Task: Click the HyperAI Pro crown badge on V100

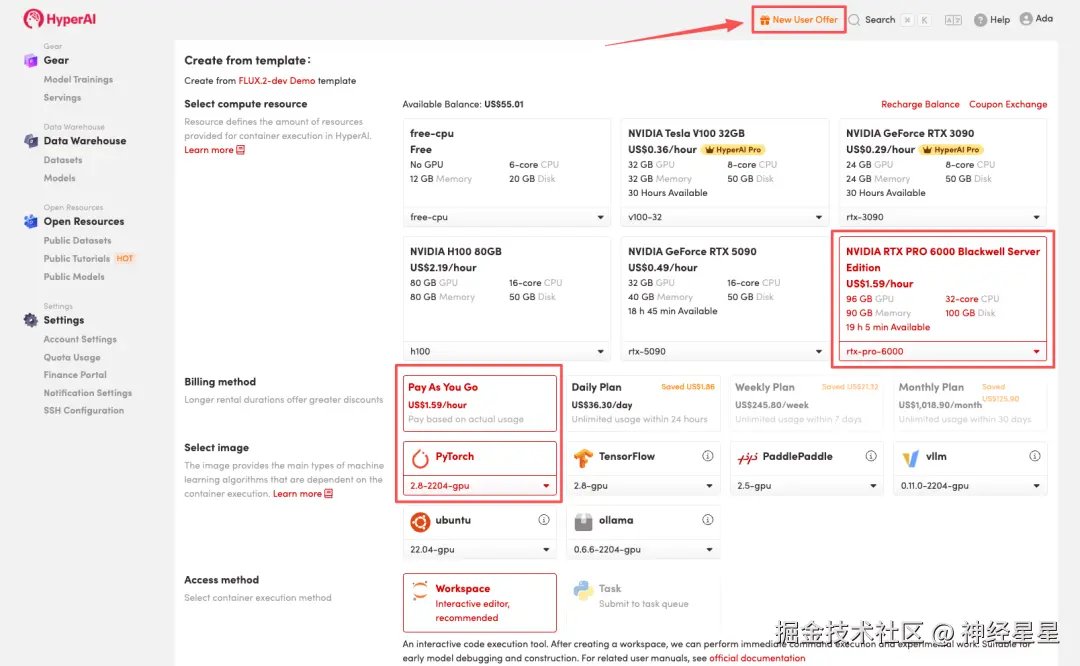Action: click(733, 149)
